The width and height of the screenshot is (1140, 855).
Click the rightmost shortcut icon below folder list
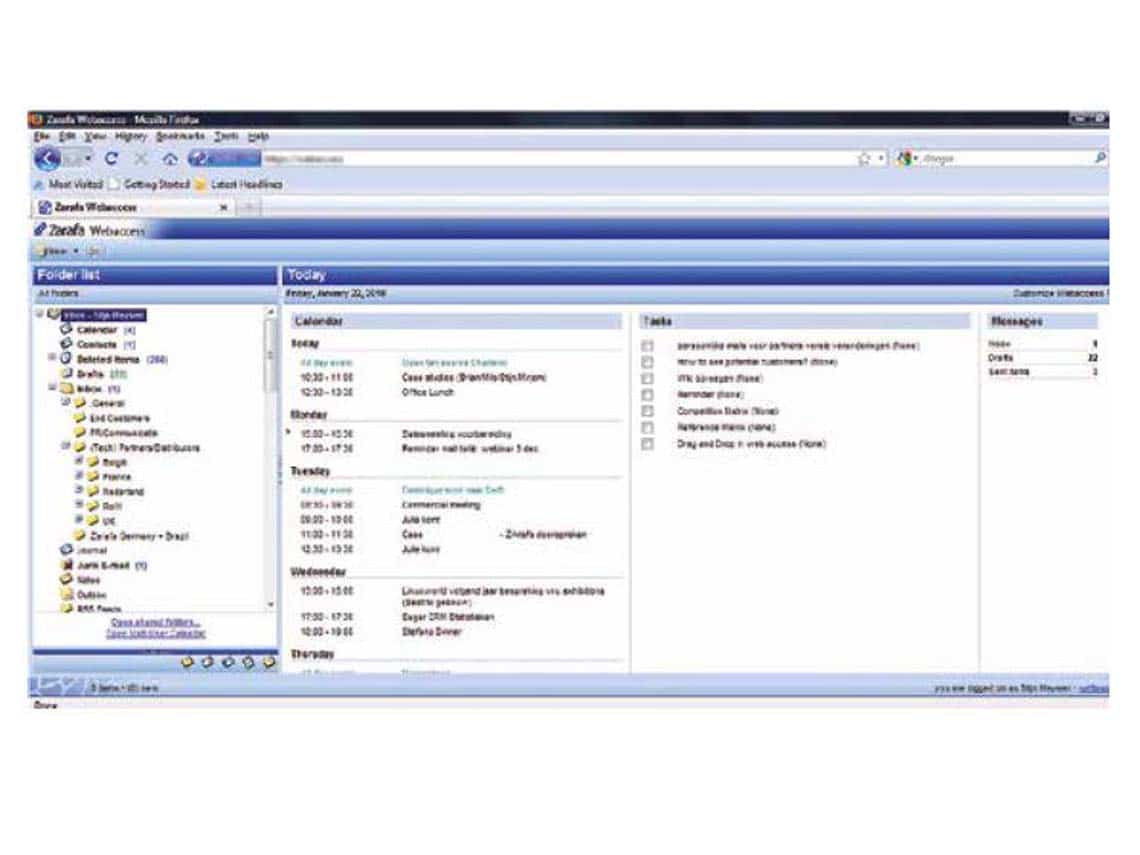coord(269,662)
